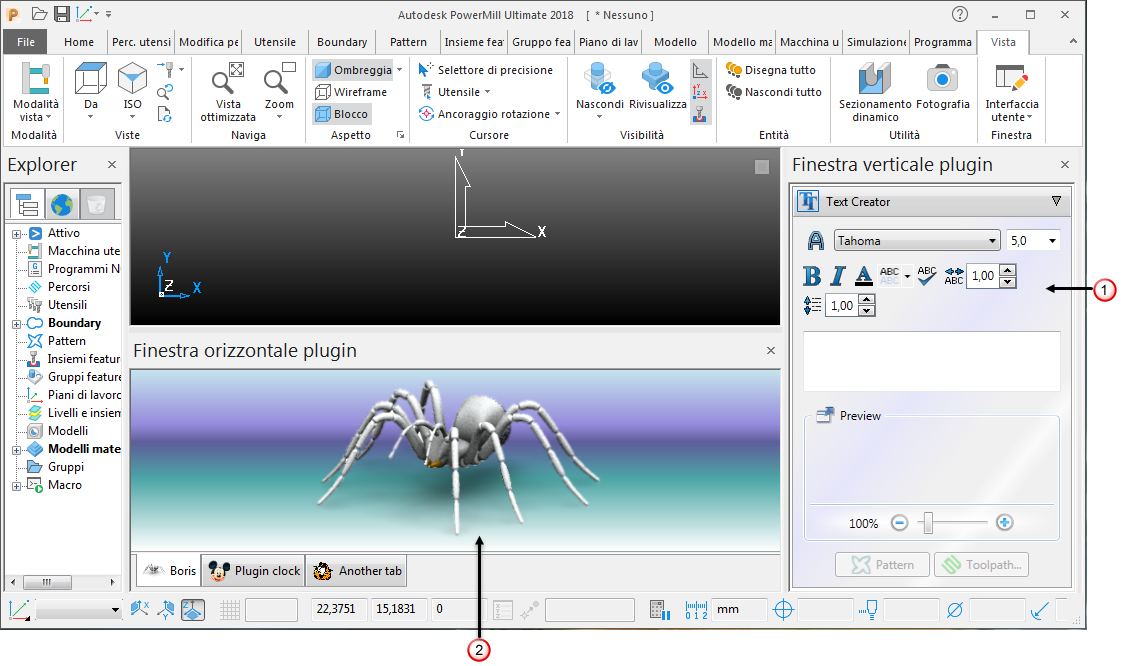Open the Ombreggia dropdown arrow
The width and height of the screenshot is (1145, 666).
[x=399, y=70]
